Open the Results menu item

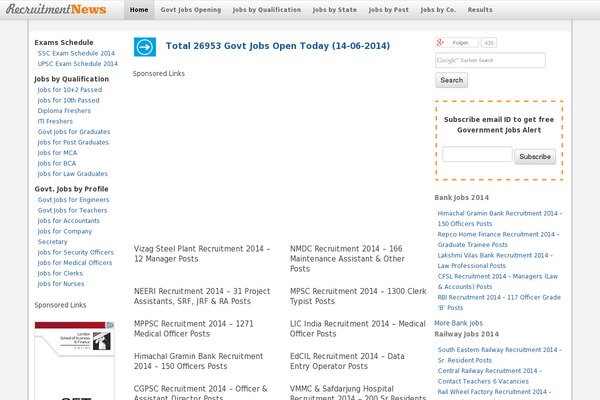480,10
